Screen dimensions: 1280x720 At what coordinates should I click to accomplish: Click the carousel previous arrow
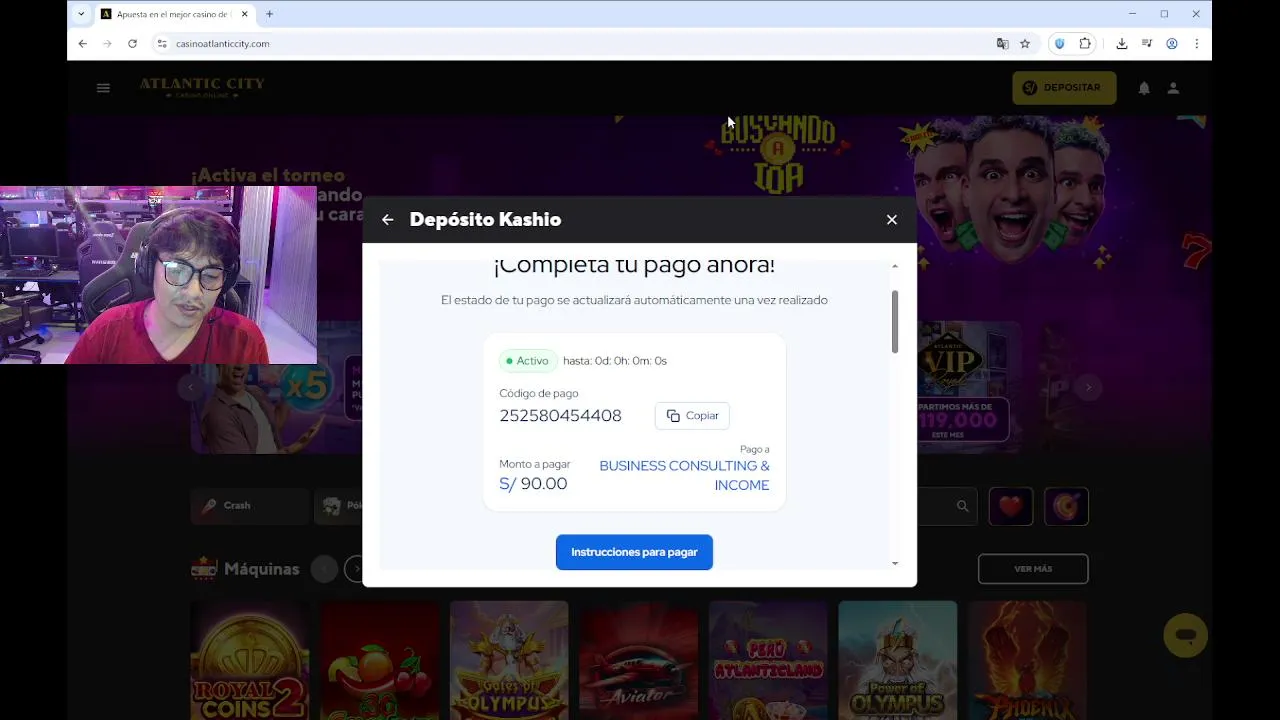pyautogui.click(x=191, y=387)
